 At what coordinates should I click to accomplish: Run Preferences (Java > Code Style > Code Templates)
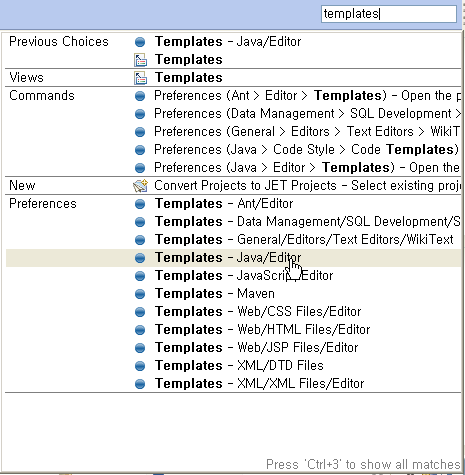coord(307,150)
